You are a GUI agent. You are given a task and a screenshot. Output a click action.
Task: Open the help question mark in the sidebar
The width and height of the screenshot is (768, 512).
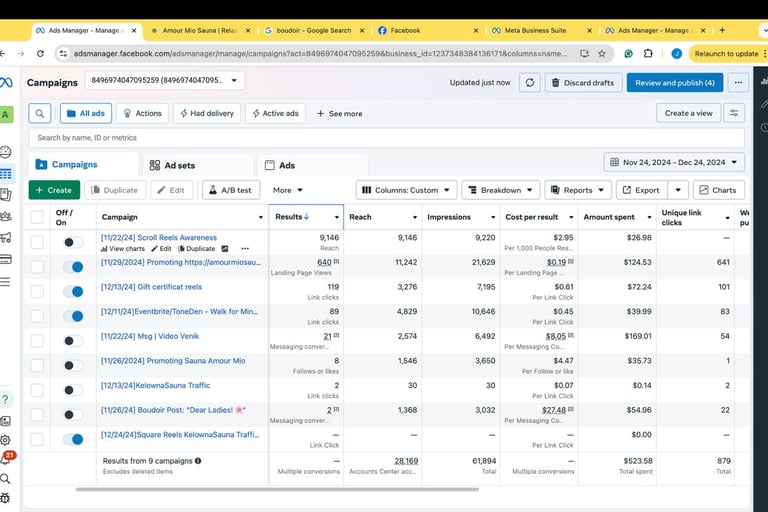tap(5, 399)
